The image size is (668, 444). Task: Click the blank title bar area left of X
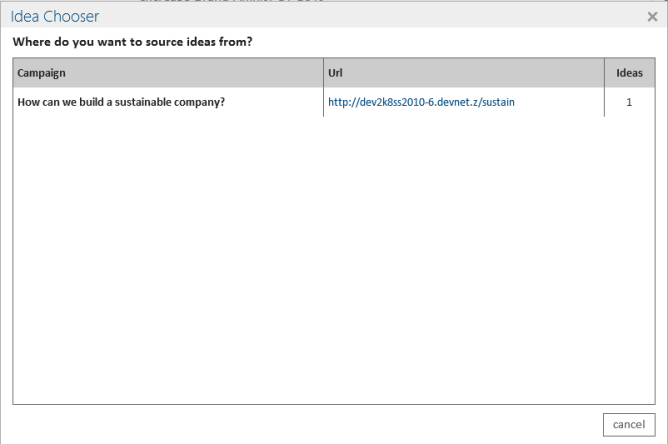tap(400, 18)
